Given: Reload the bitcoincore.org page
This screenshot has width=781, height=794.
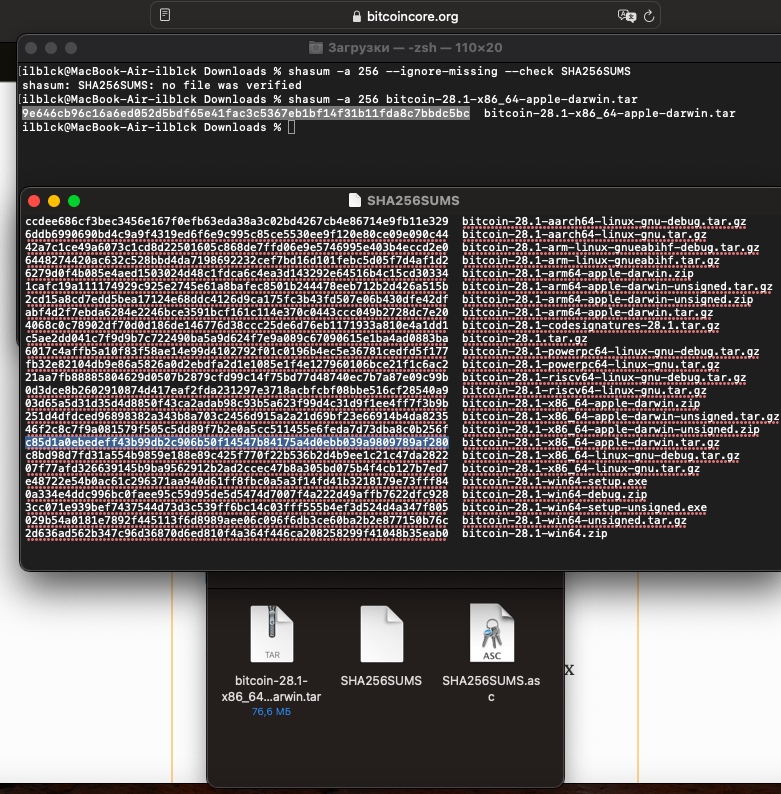Looking at the screenshot, I should [x=649, y=16].
